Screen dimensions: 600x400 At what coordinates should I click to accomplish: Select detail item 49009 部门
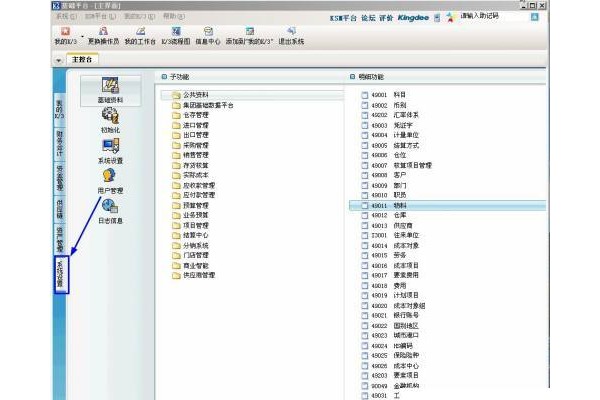tap(384, 185)
